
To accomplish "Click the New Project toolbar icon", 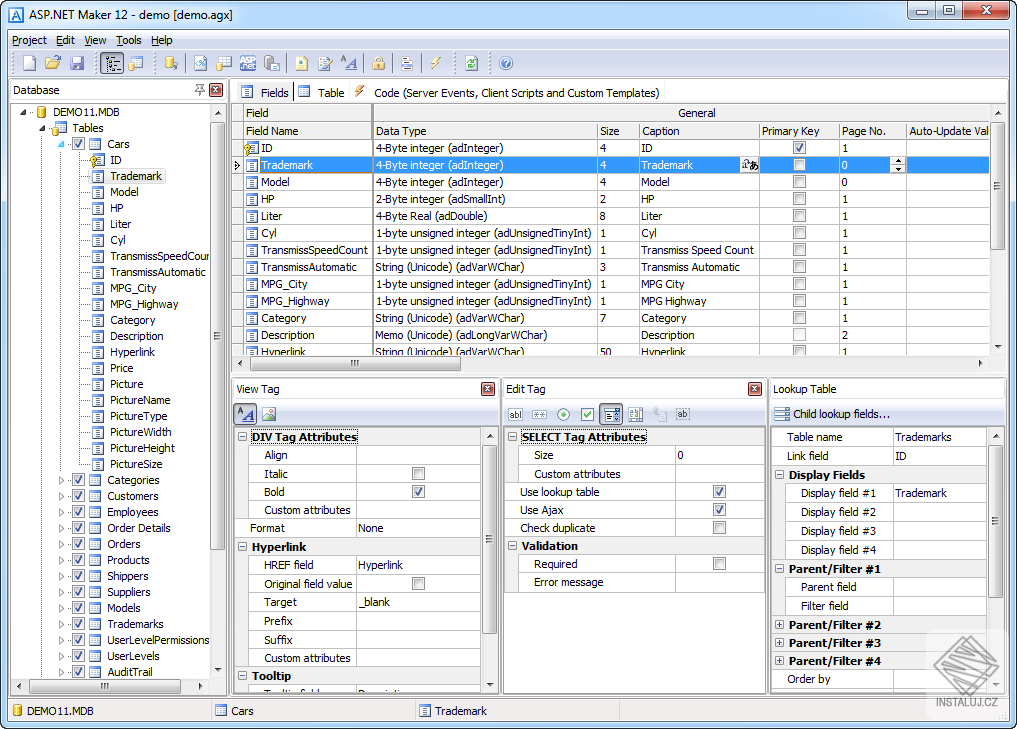I will (x=29, y=63).
